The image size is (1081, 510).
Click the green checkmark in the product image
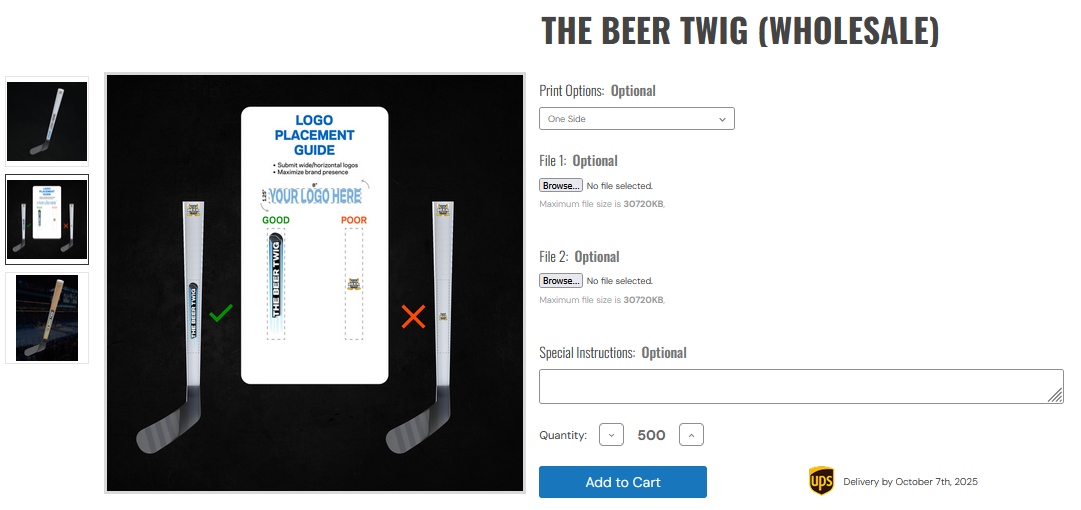click(221, 314)
